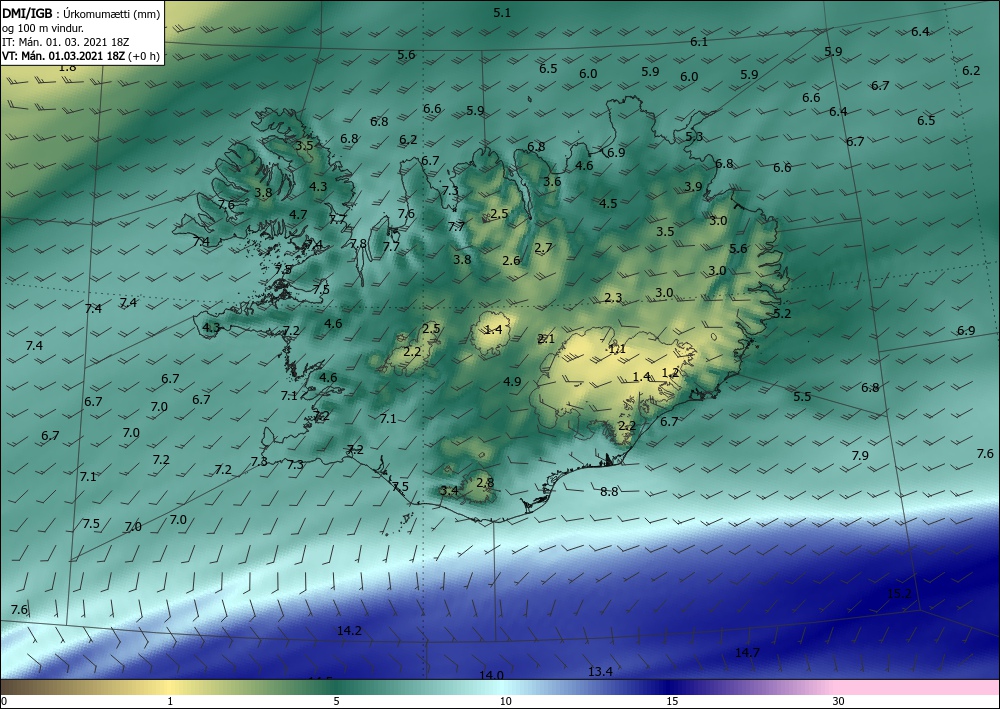
Task: Click the map value 14.0
Action: (x=492, y=675)
